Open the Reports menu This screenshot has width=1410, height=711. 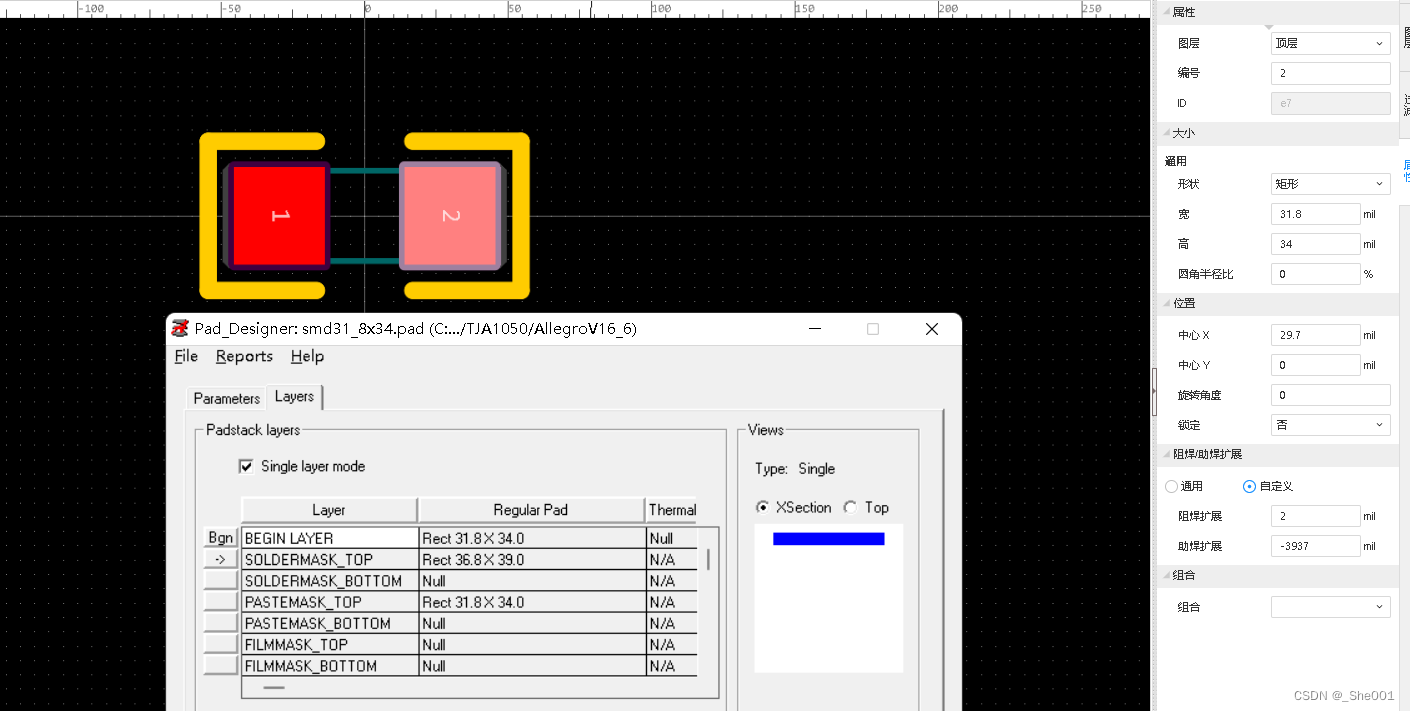tap(244, 356)
